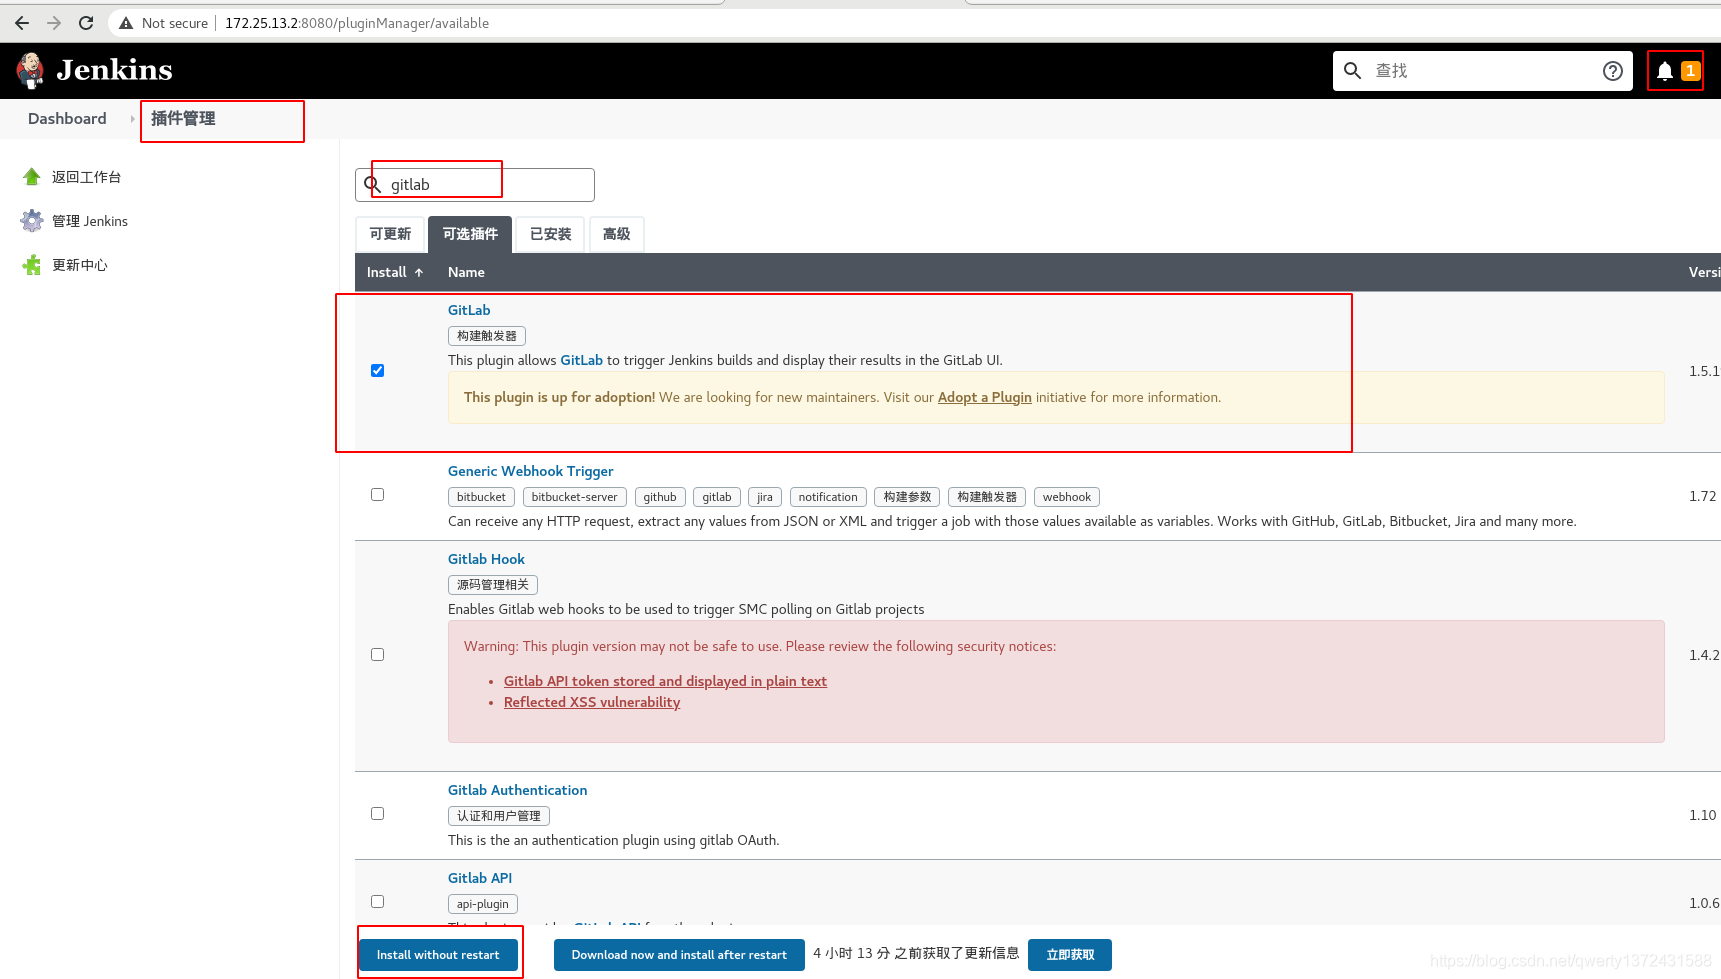Screen dimensions: 1721x979
Task: Open the 已安装 tab
Action: pos(550,234)
